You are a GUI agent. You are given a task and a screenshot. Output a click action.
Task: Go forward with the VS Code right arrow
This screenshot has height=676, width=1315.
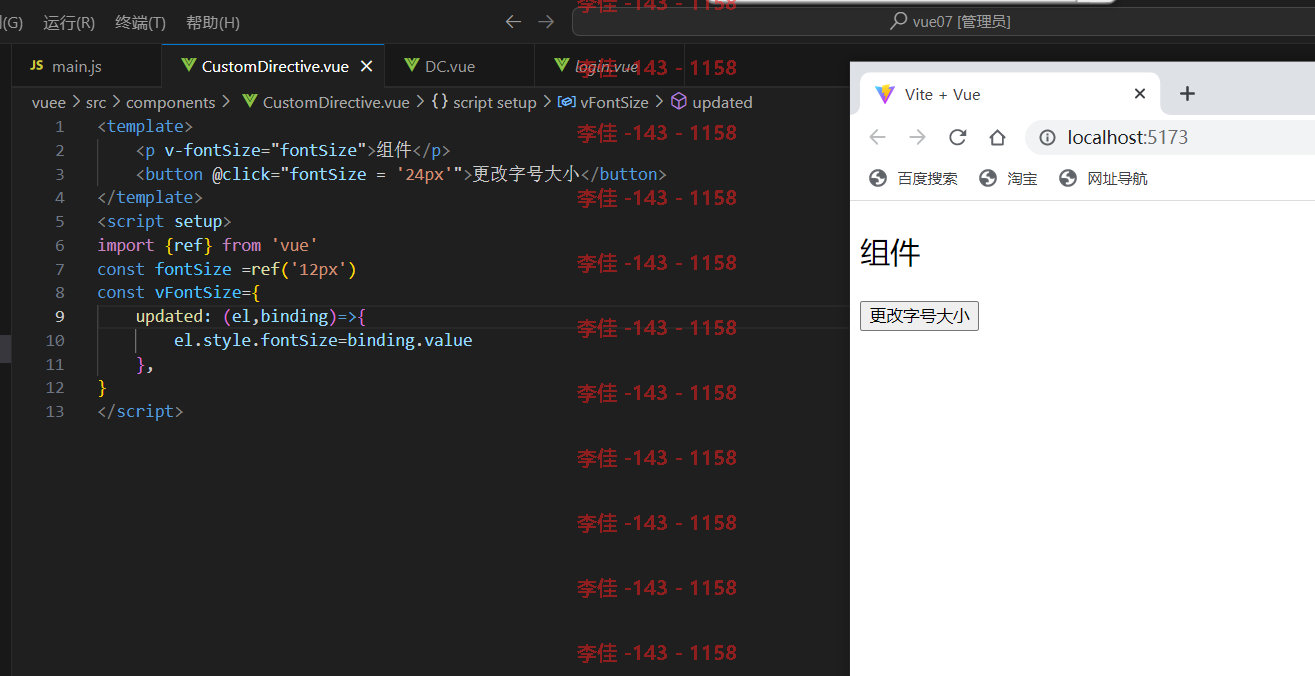[546, 21]
